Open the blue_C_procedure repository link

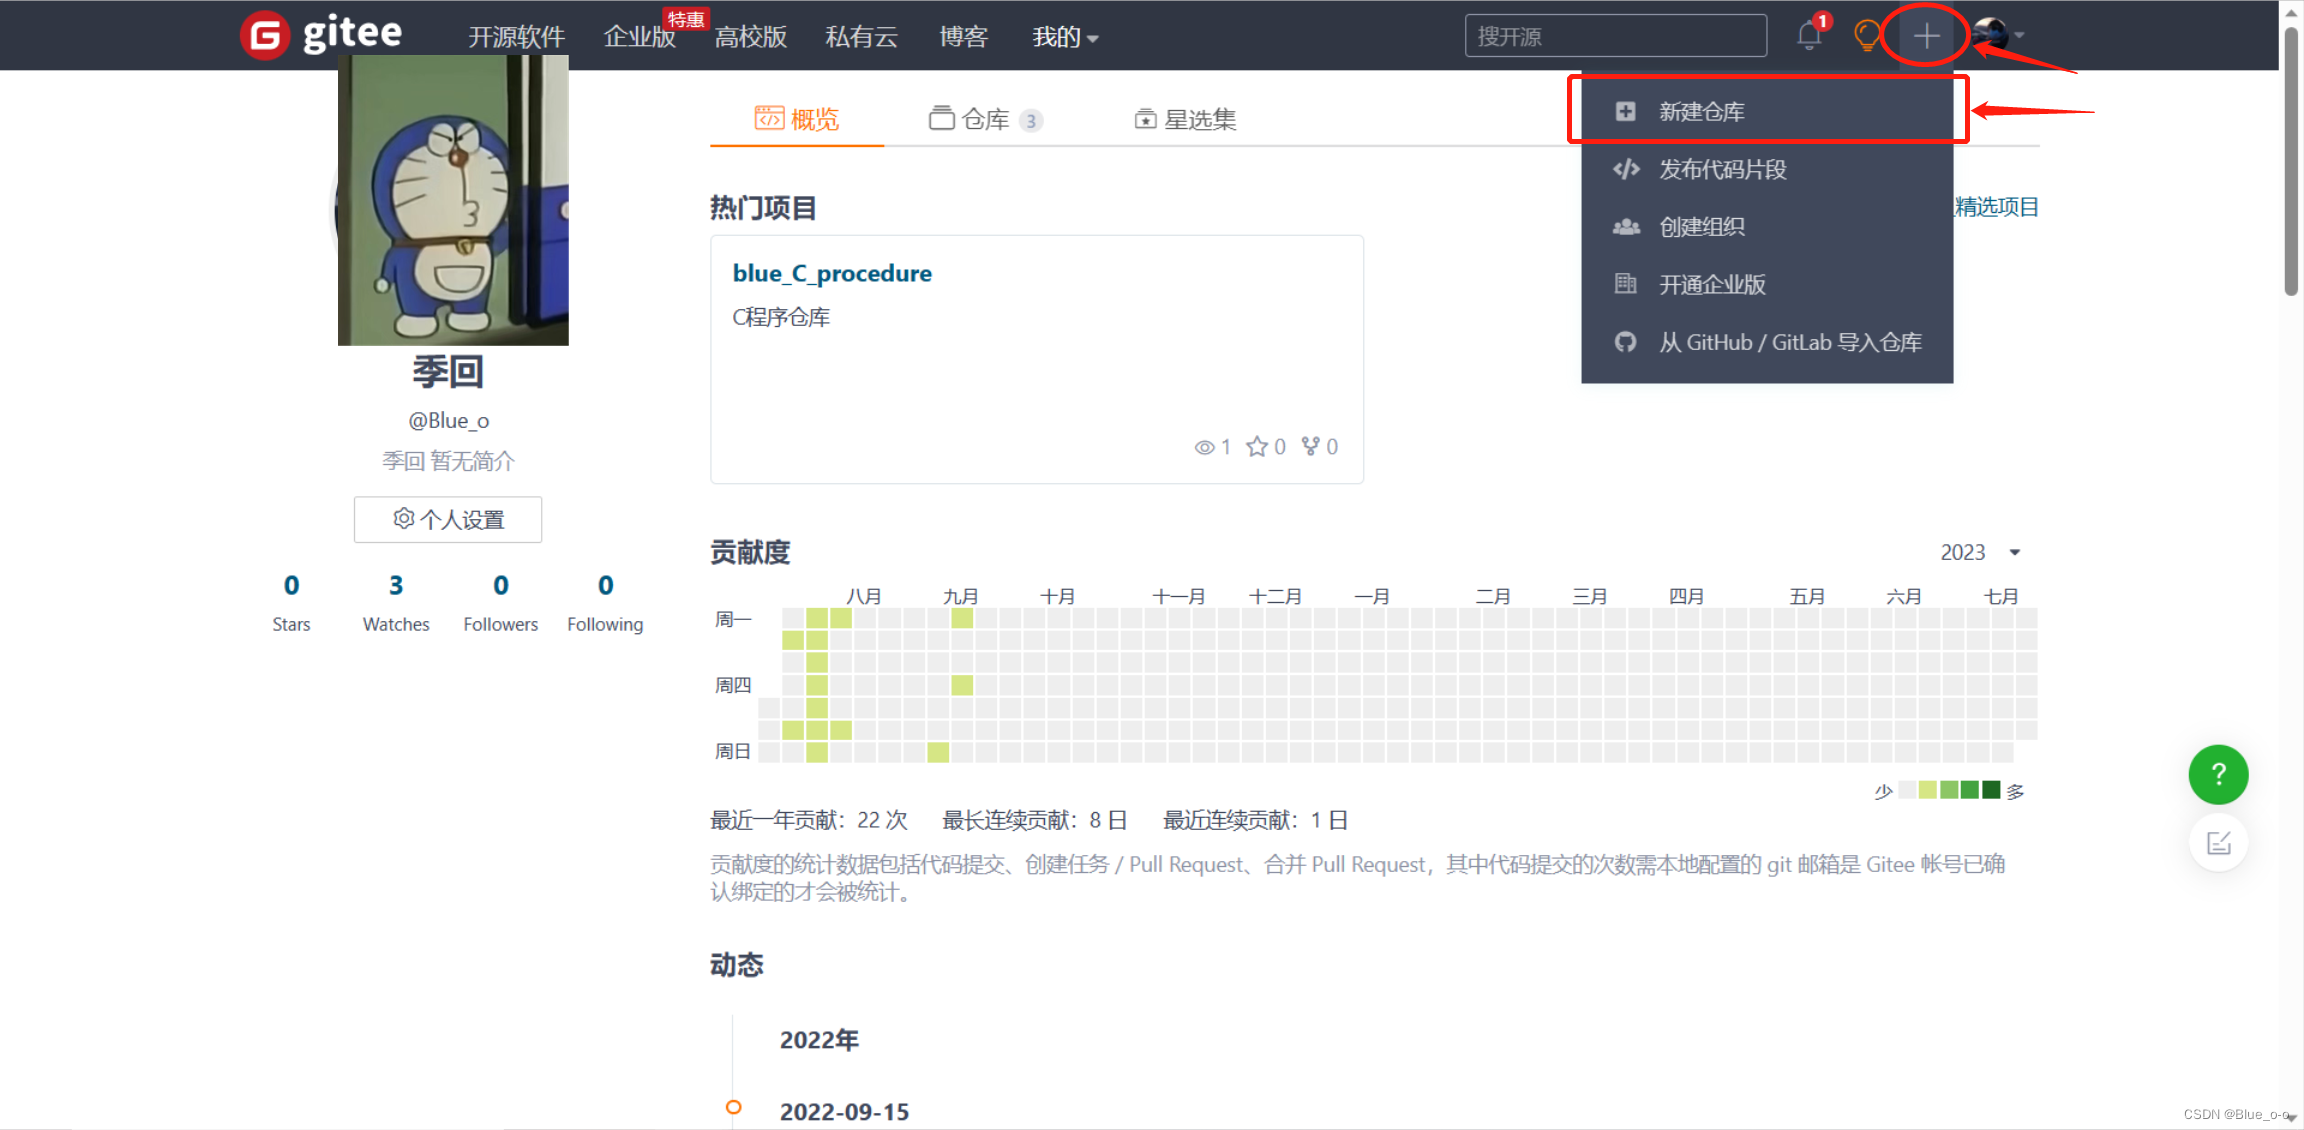pyautogui.click(x=831, y=272)
